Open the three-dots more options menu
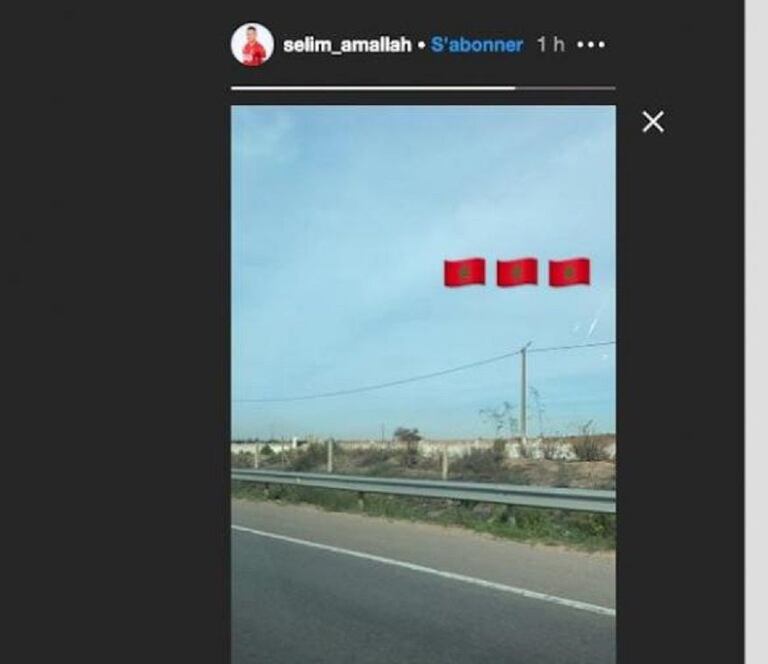The height and width of the screenshot is (664, 768). click(x=591, y=45)
